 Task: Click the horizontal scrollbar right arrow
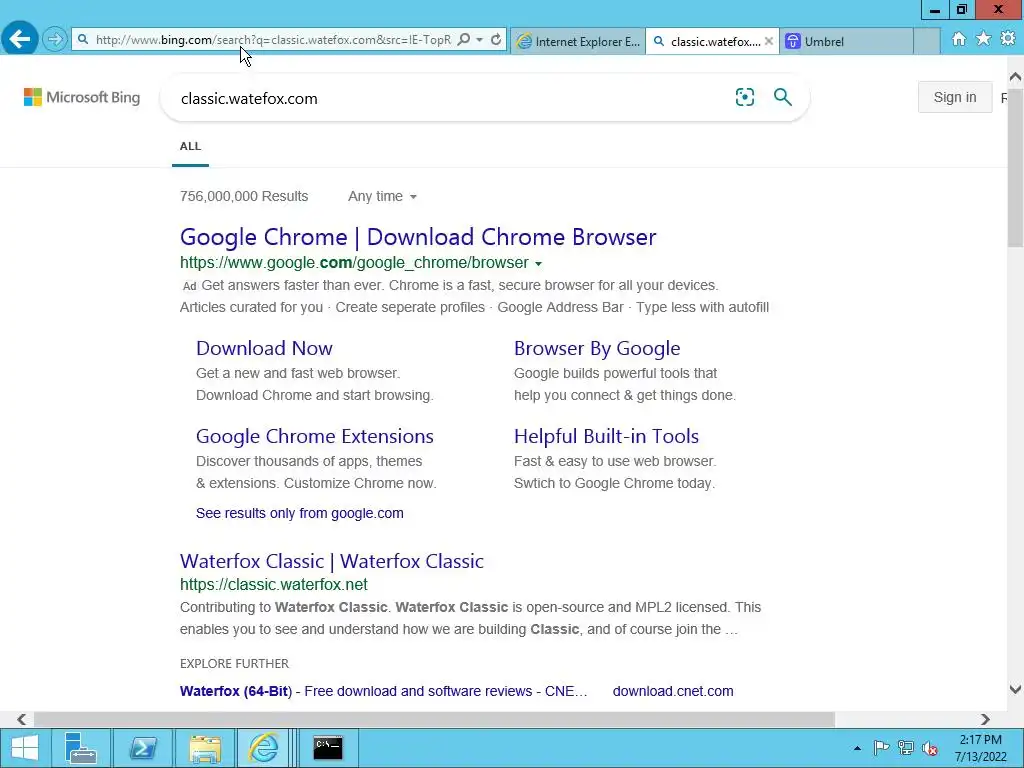[x=985, y=719]
